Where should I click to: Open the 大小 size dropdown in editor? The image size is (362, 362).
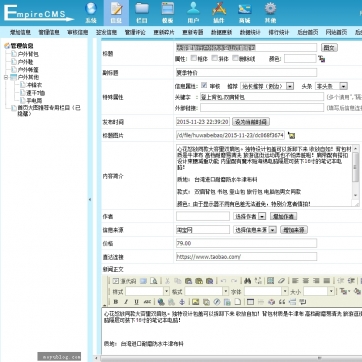pyautogui.click(x=319, y=292)
